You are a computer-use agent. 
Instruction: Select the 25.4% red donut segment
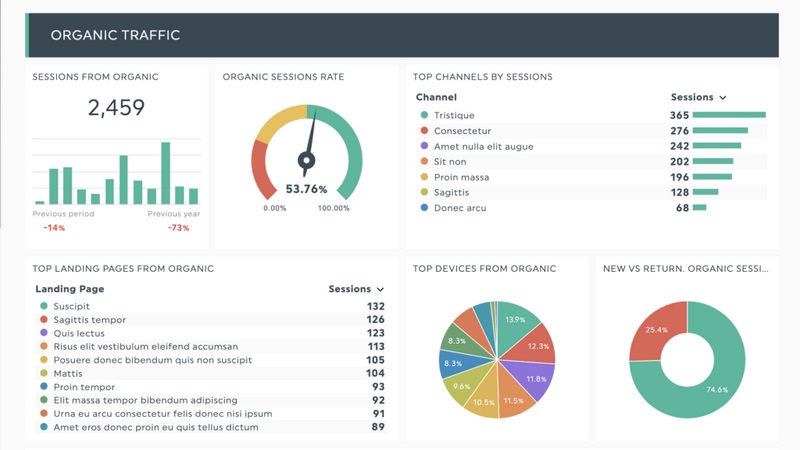(x=657, y=330)
